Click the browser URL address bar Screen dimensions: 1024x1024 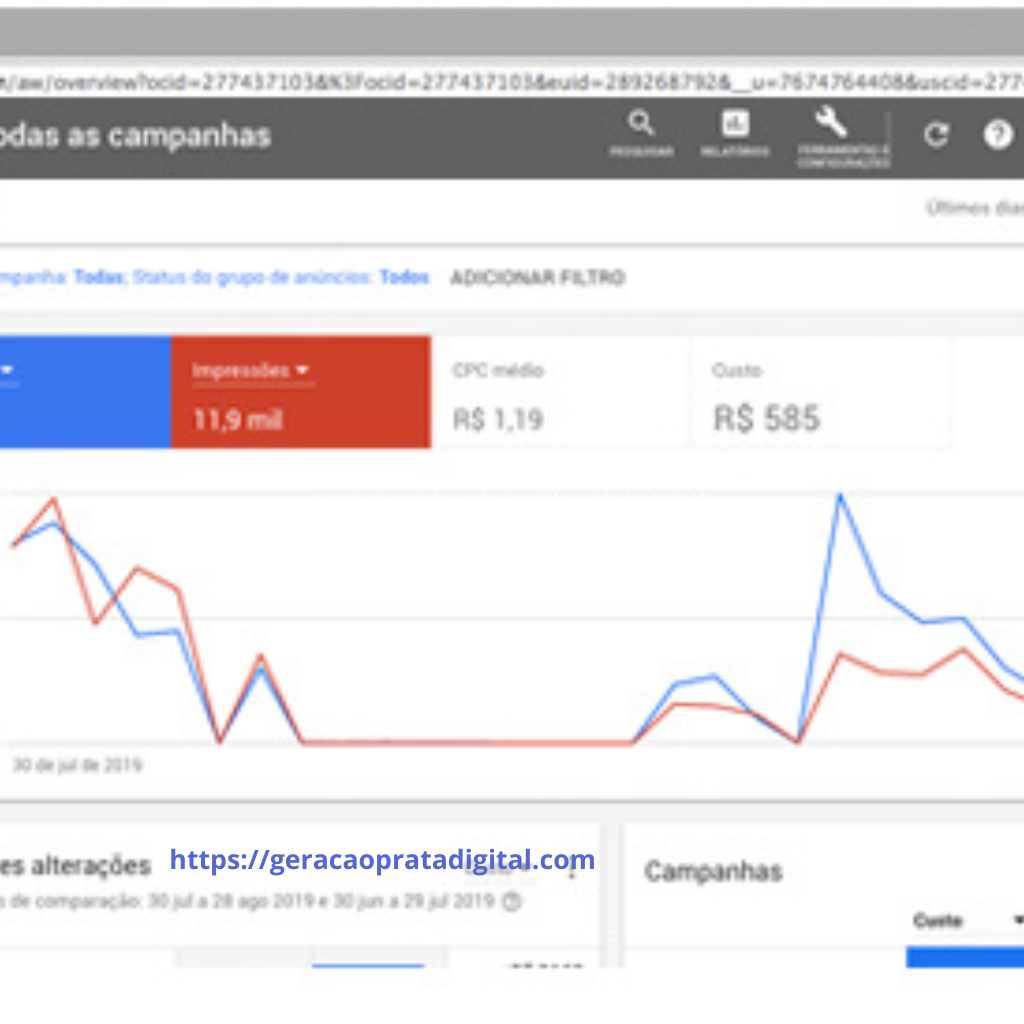pos(500,81)
